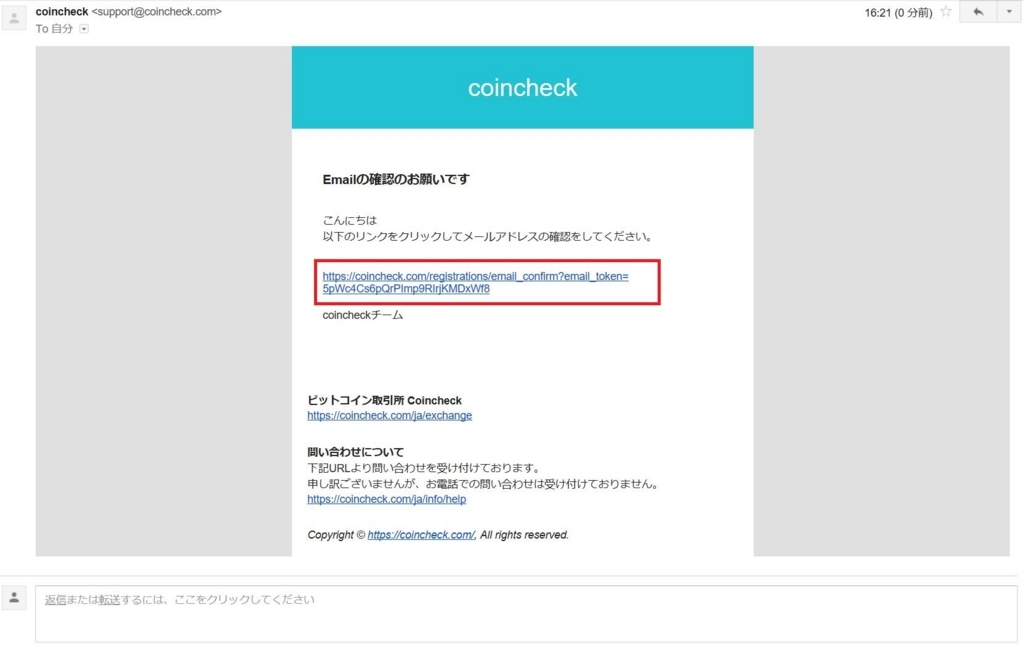Viewport: 1024px width, 650px height.
Task: Click the coincheck logo banner text
Action: pos(522,88)
